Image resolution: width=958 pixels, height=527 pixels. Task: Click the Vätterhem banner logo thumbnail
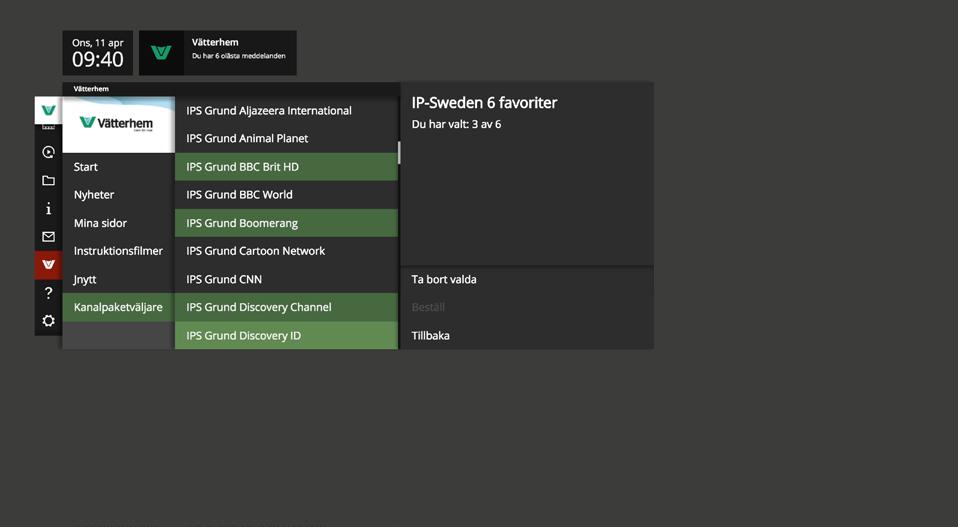click(x=119, y=125)
